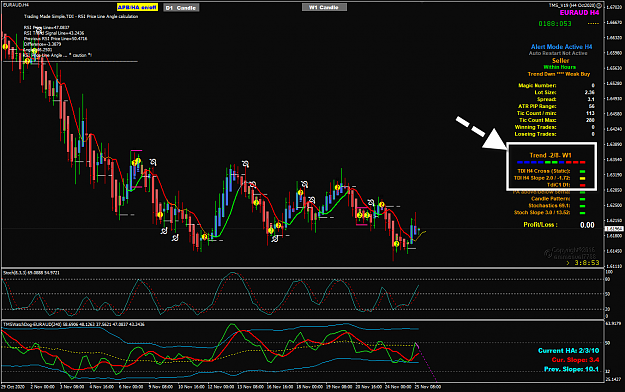Select the EURAUD H4 pair heading
The image size is (625, 392).
click(x=579, y=13)
